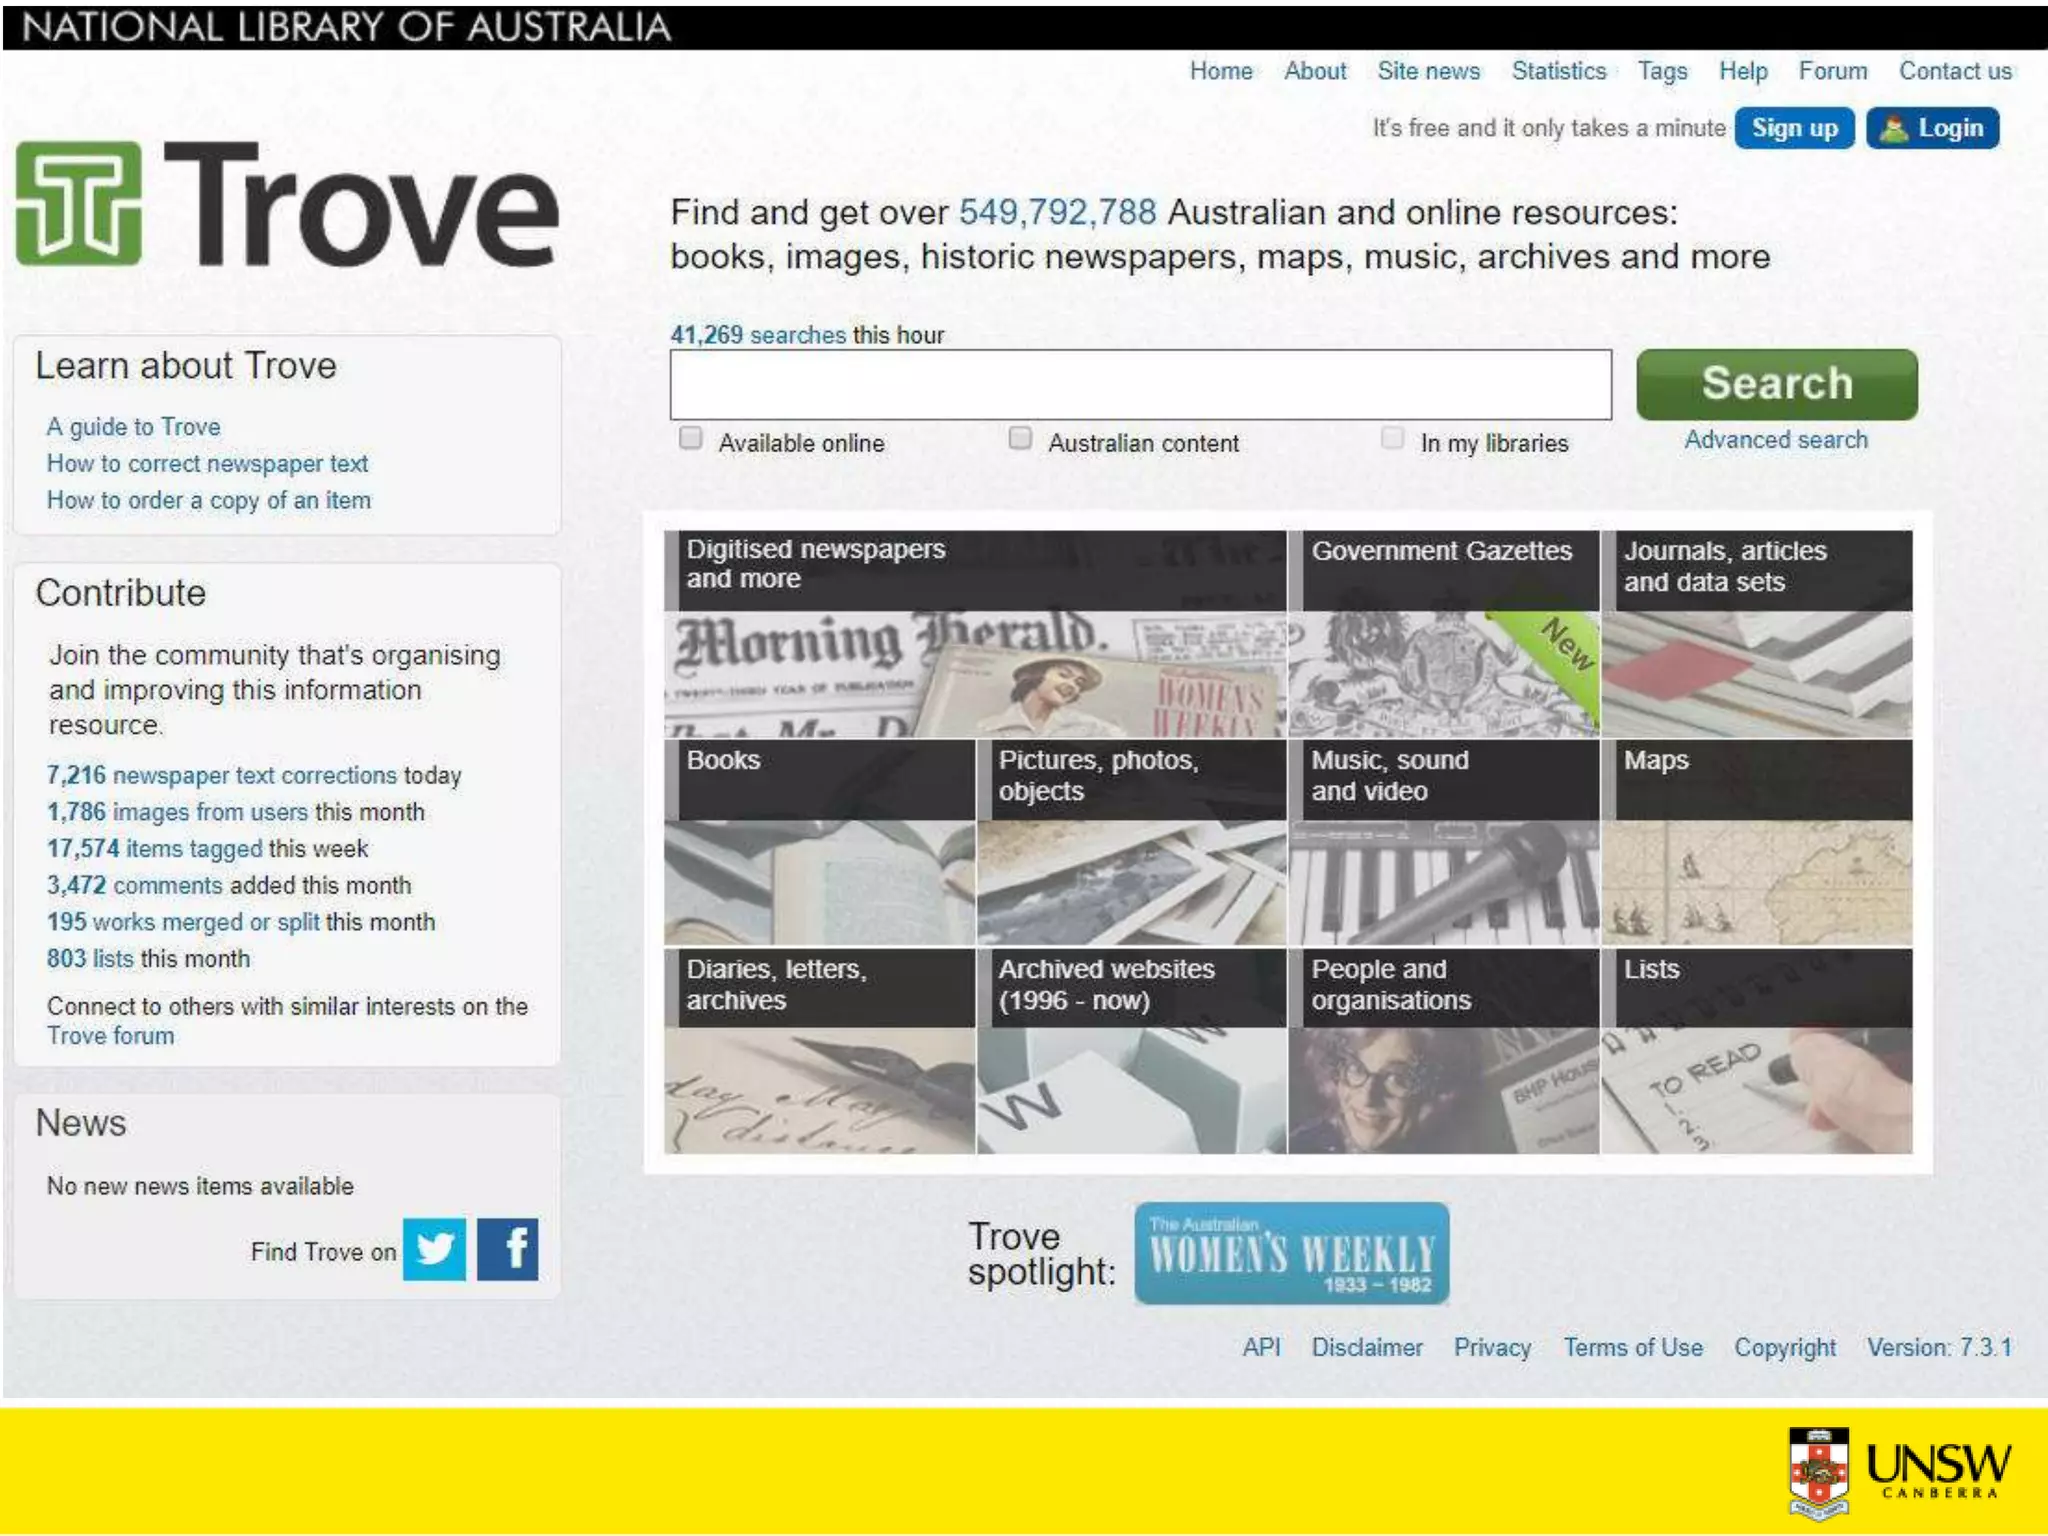
Task: Focus the main search text field
Action: pyautogui.click(x=1140, y=385)
